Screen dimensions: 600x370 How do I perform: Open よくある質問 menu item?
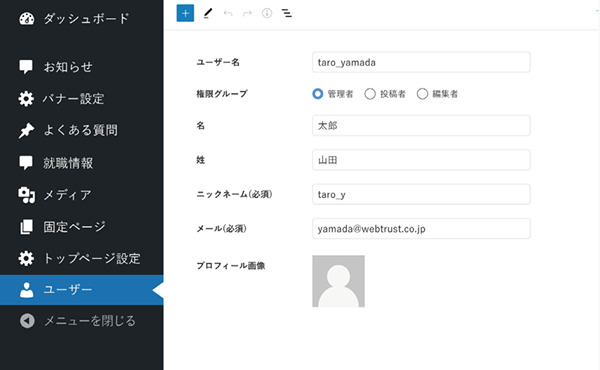pos(82,130)
